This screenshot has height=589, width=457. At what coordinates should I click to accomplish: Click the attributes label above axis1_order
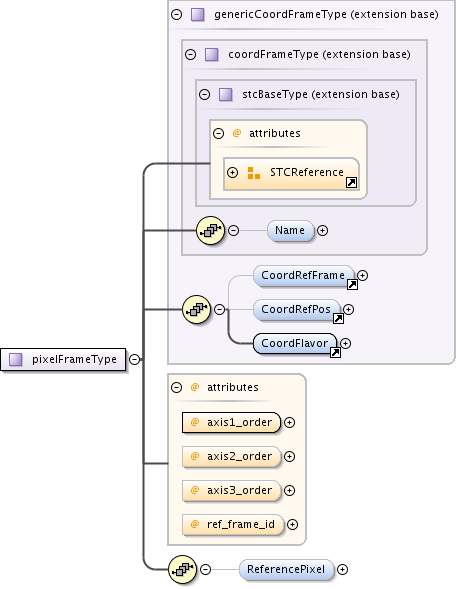[x=233, y=387]
